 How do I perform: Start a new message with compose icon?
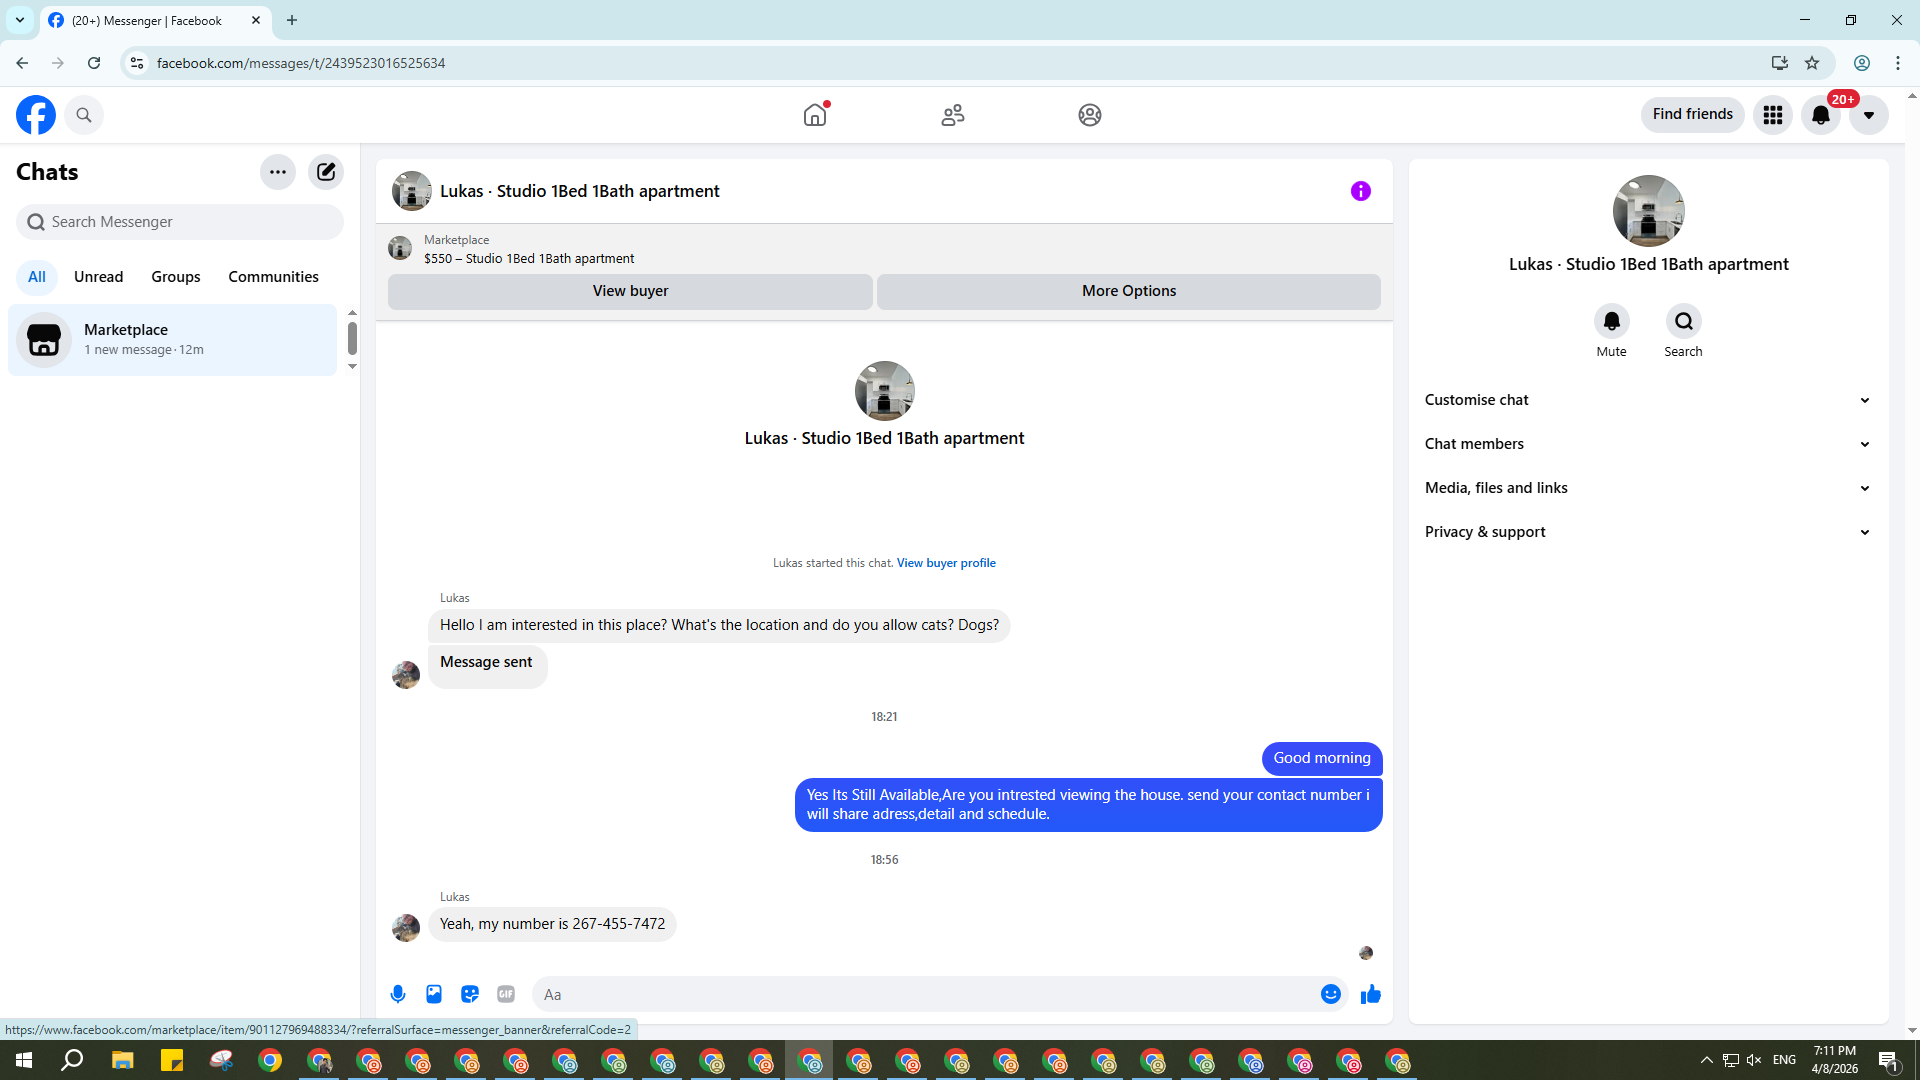click(326, 172)
